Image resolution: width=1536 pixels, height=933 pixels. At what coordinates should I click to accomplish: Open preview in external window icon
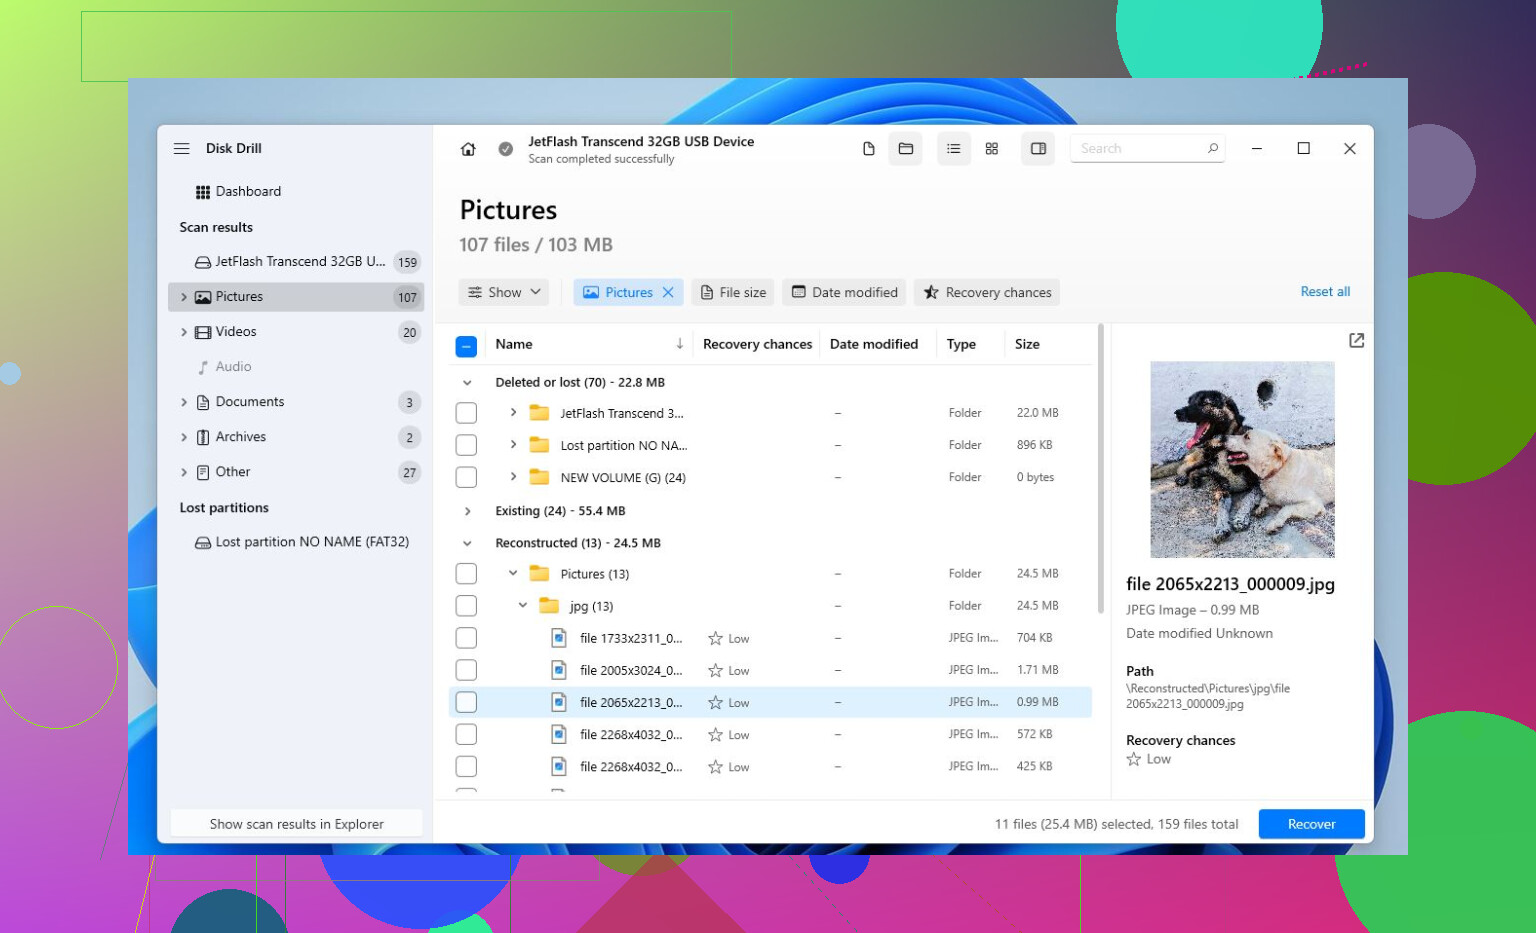click(1356, 341)
